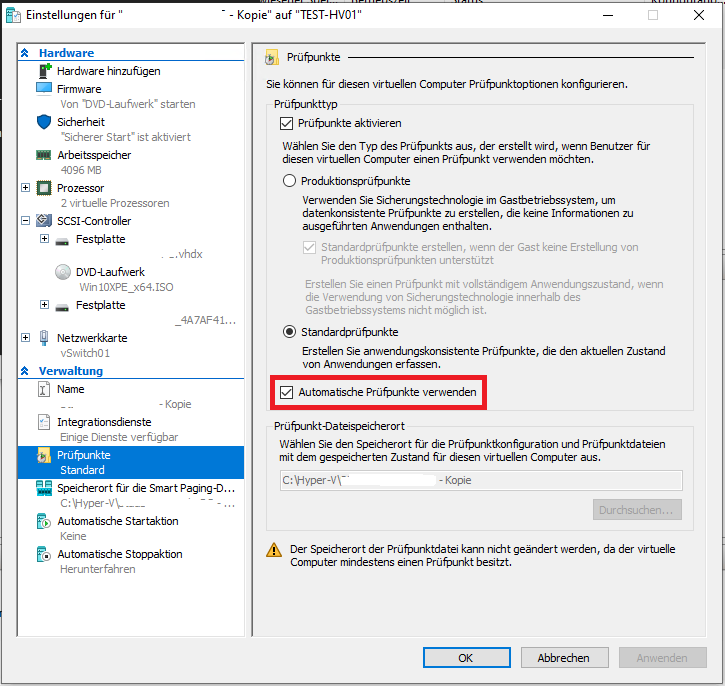This screenshot has width=725, height=686.
Task: Click the Netzwerkkarte adapter icon
Action: 44,338
